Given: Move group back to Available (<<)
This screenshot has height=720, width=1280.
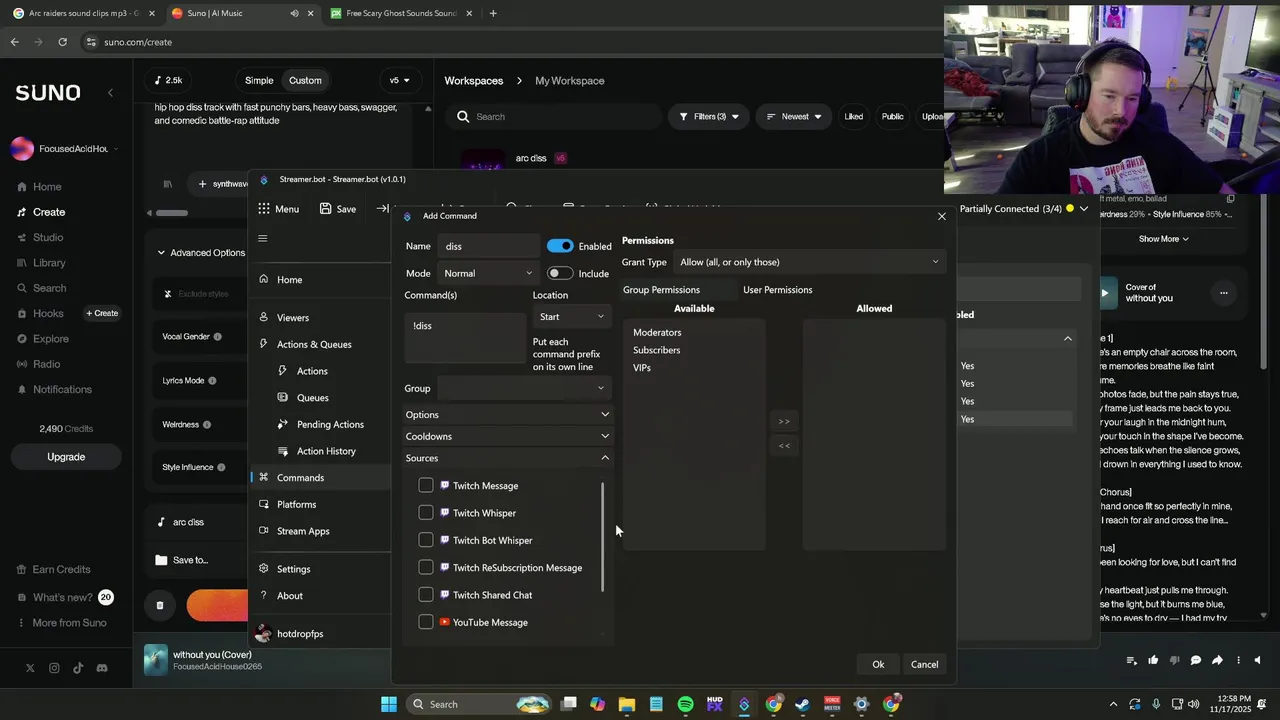Looking at the screenshot, I should coord(784,446).
